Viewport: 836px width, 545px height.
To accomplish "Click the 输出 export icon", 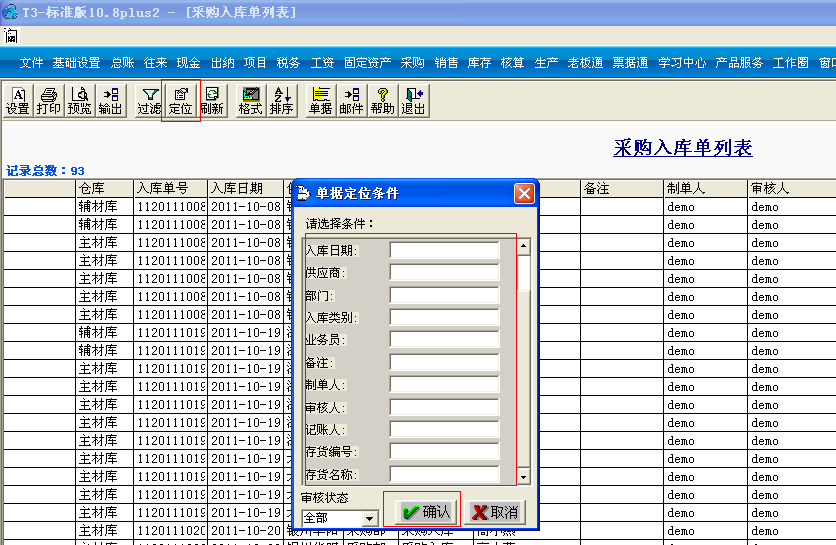I will [x=111, y=101].
